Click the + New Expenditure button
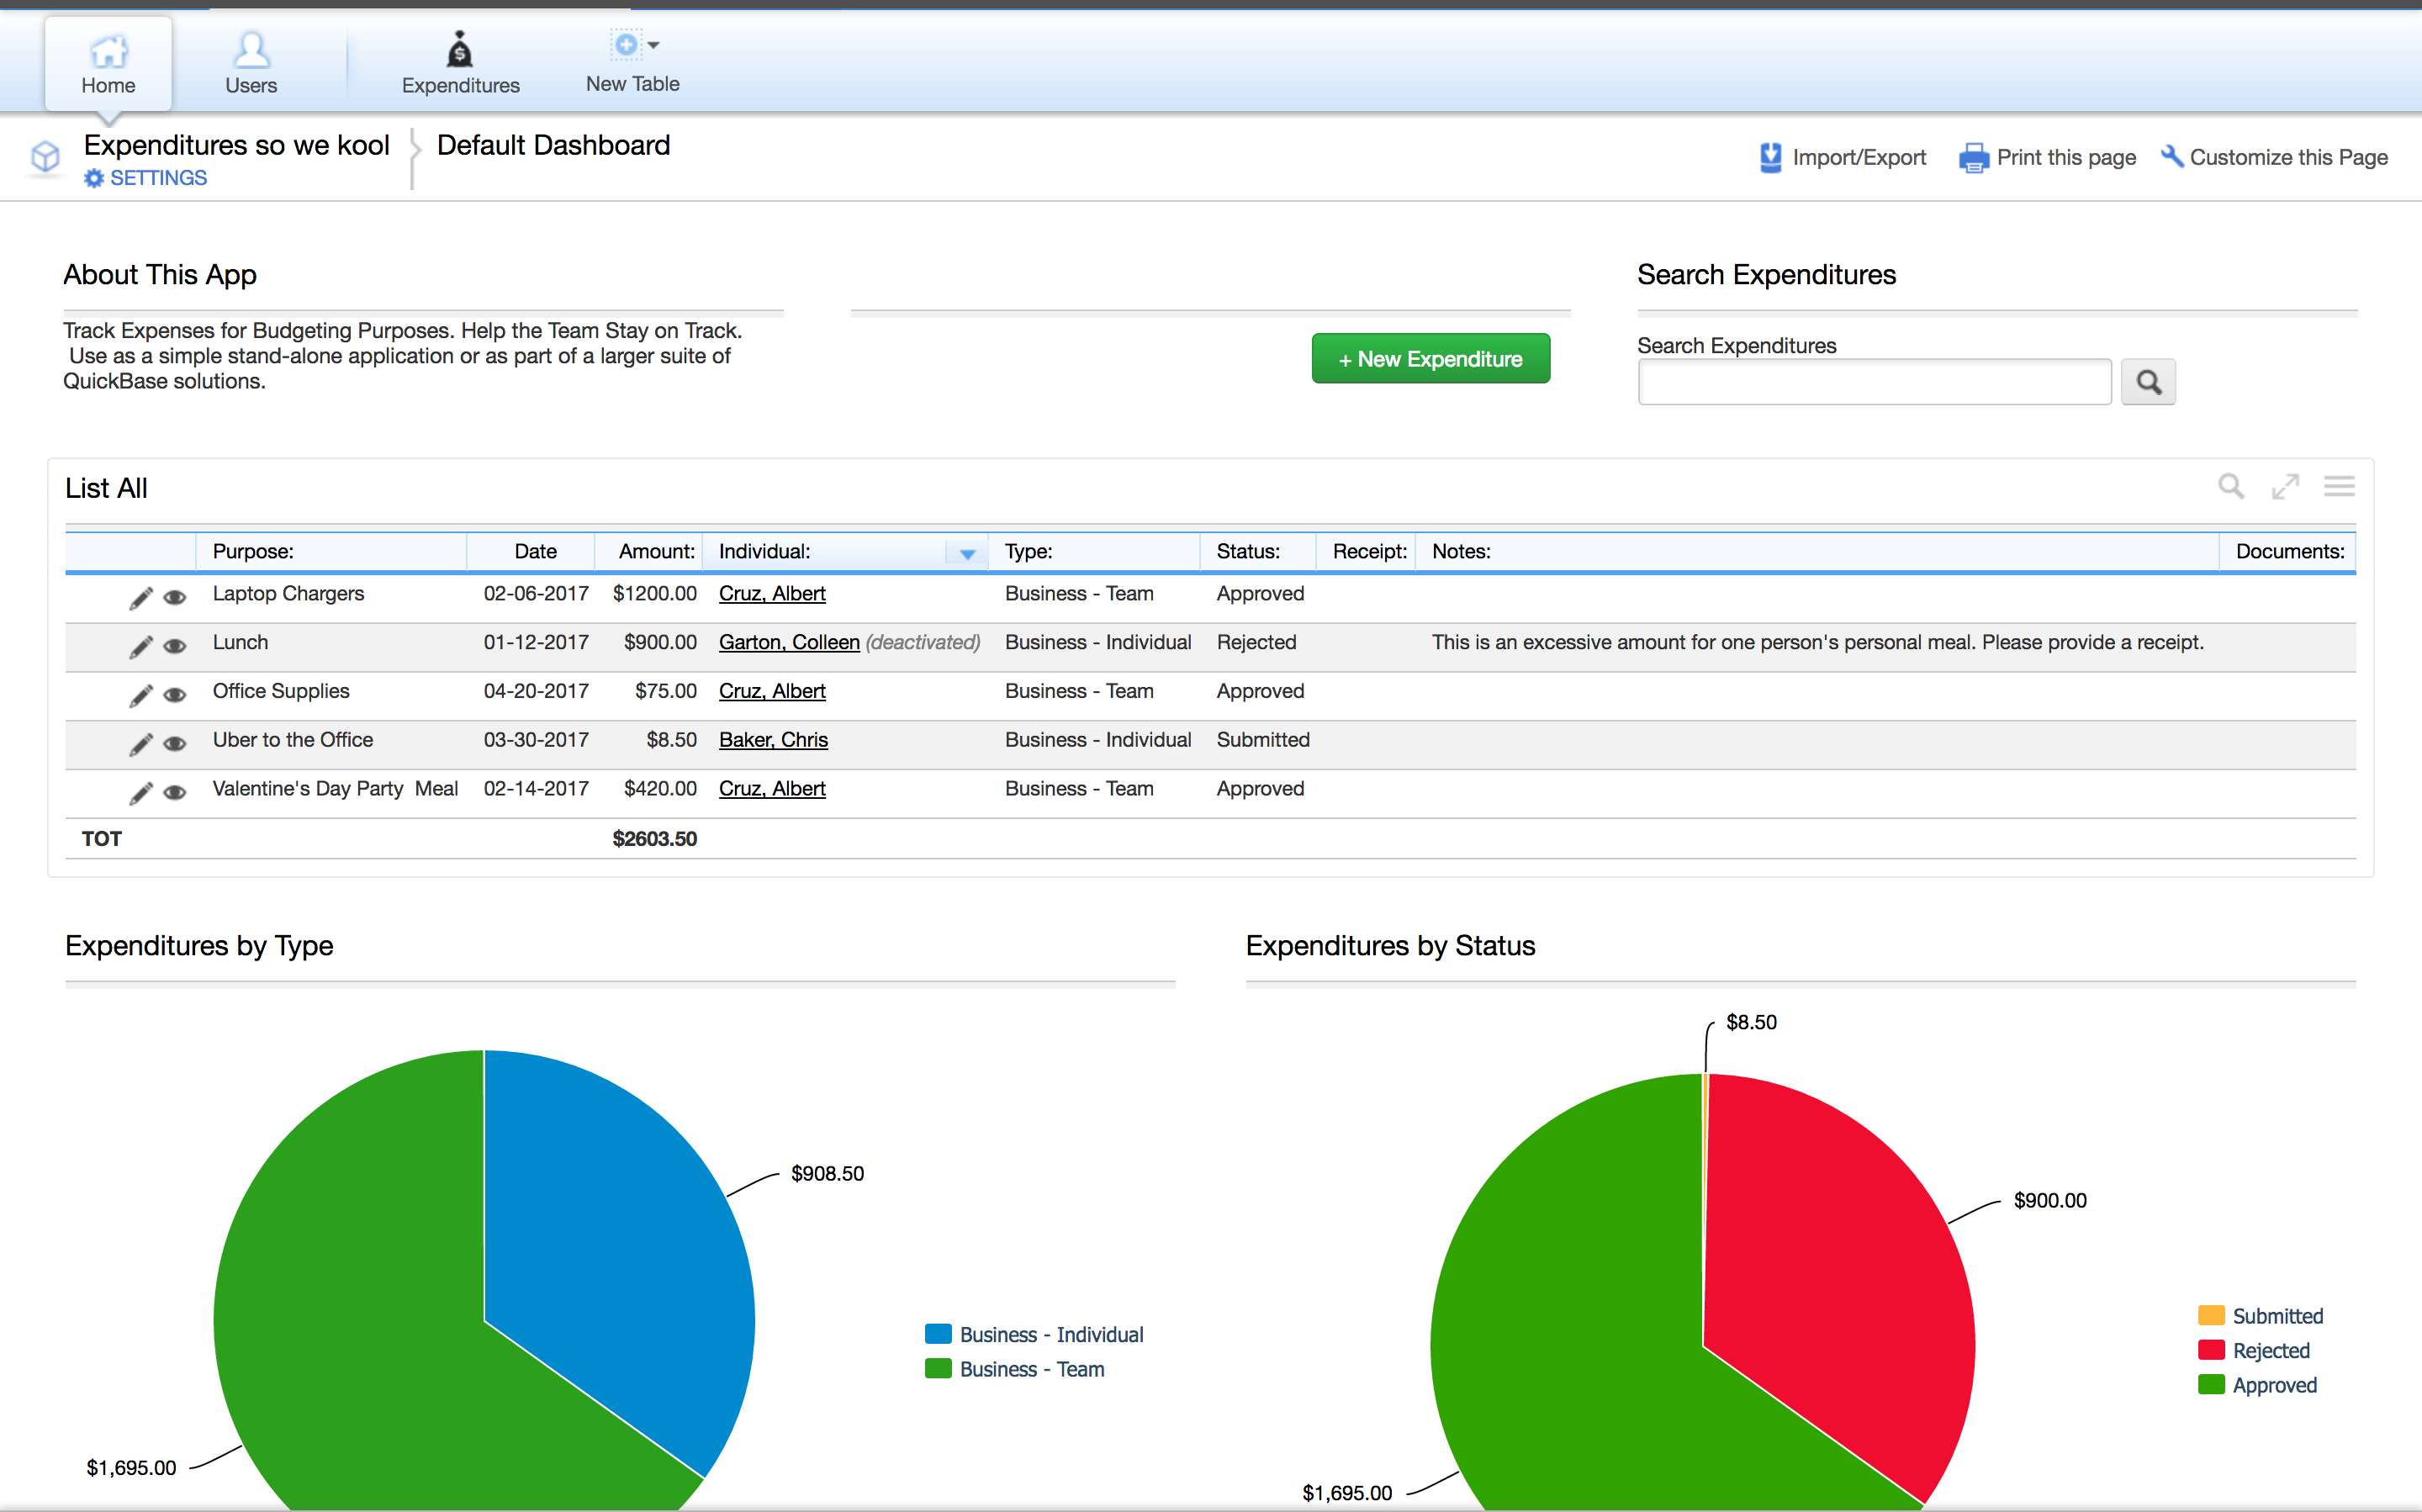This screenshot has width=2422, height=1512. pos(1430,358)
